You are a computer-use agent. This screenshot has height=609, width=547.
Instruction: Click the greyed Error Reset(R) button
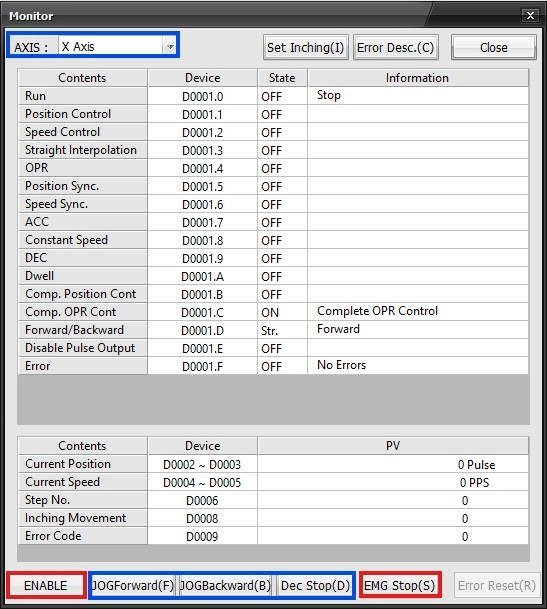497,585
